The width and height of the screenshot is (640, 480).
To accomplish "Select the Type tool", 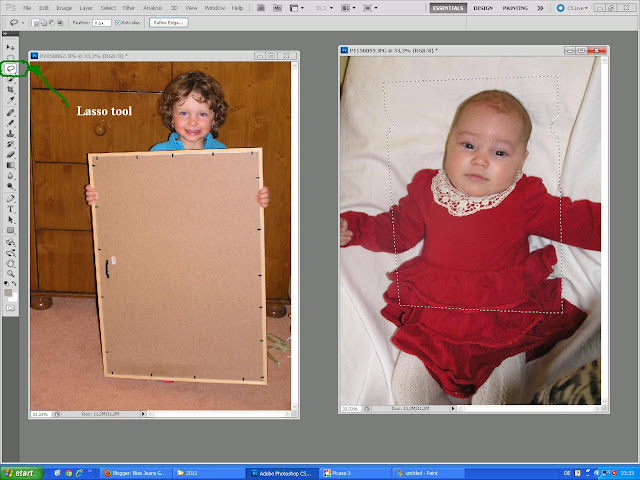I will [x=11, y=209].
